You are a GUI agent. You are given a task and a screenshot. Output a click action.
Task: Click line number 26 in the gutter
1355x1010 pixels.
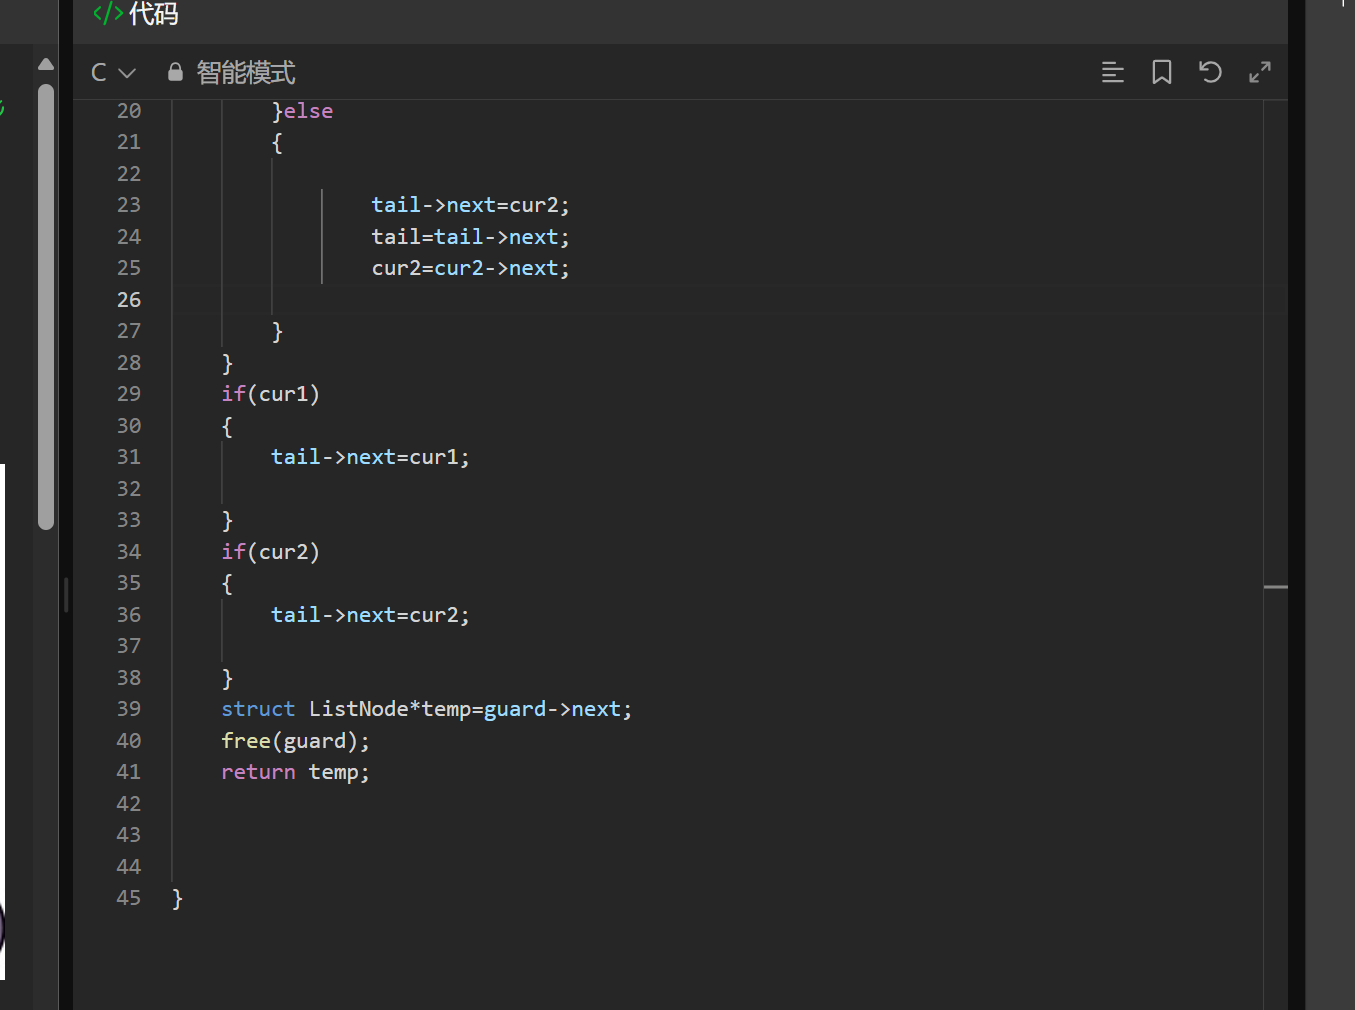pos(129,300)
